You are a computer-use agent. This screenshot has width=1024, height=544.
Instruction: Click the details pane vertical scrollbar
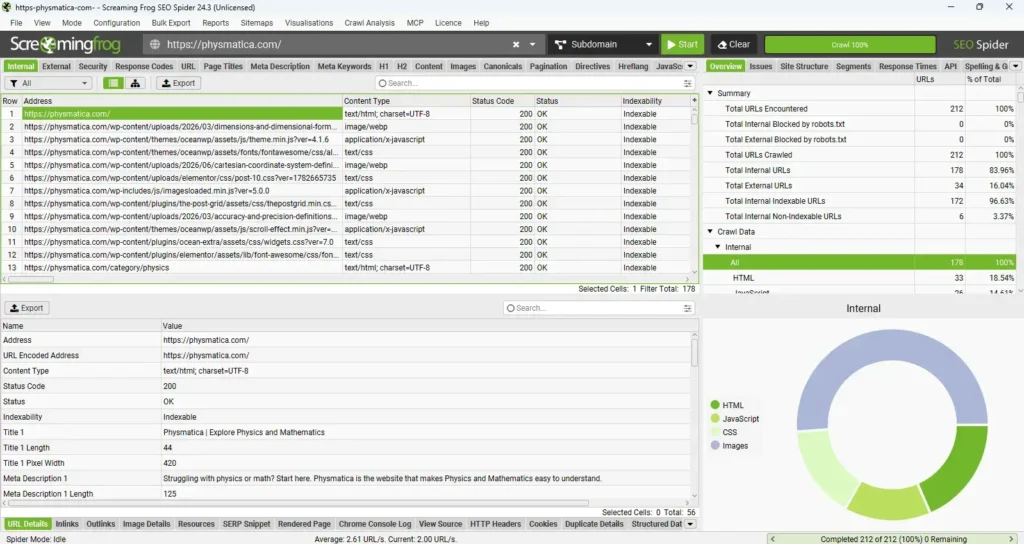694,353
